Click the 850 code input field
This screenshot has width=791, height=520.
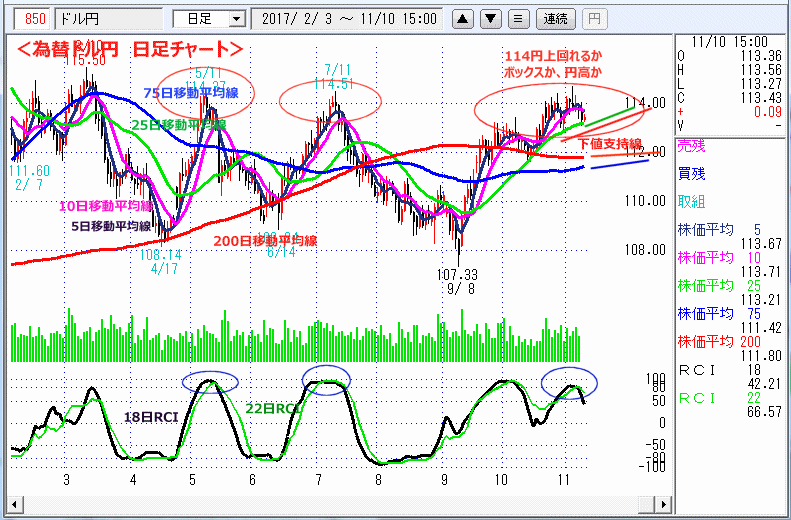(x=34, y=18)
